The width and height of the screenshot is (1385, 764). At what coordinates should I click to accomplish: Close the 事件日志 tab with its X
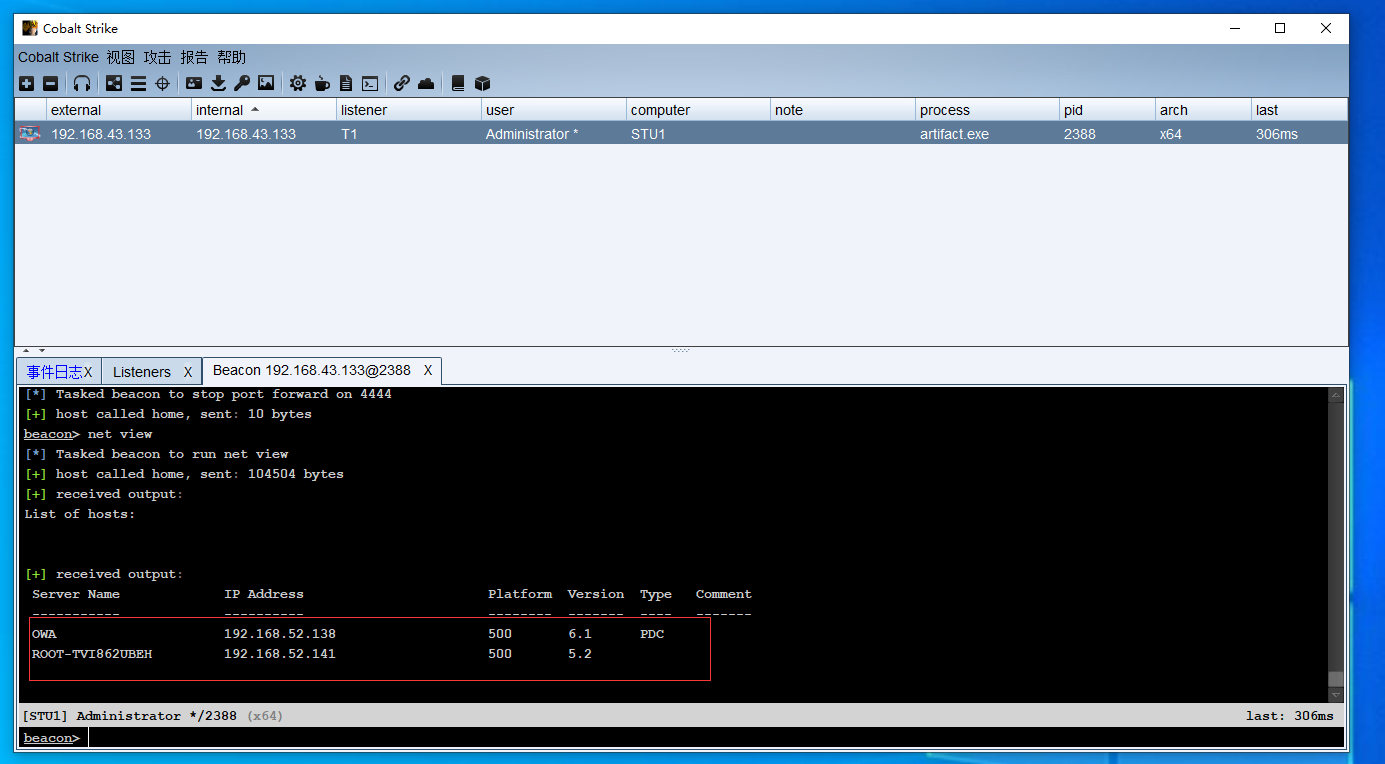pyautogui.click(x=88, y=372)
